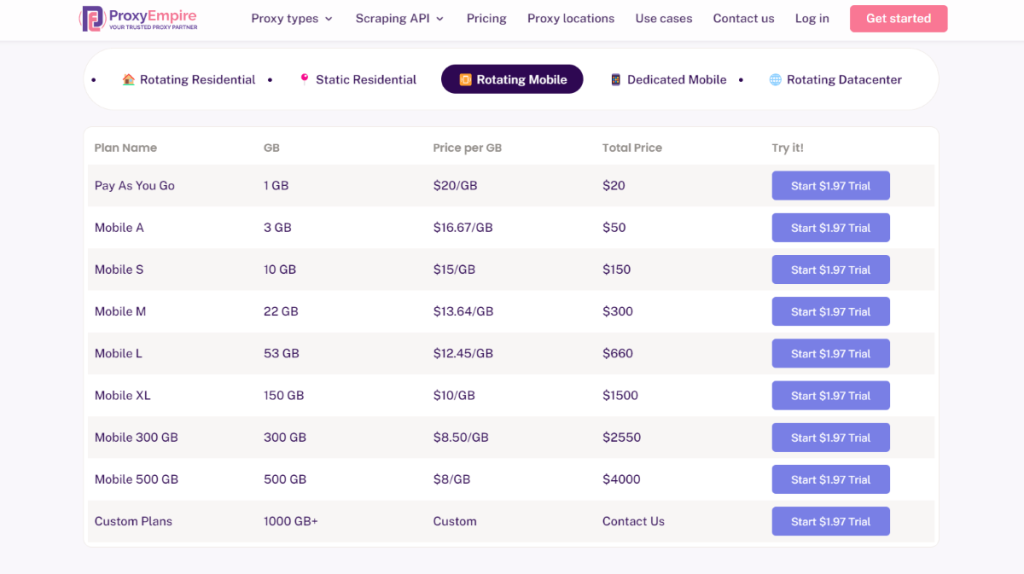The height and width of the screenshot is (574, 1024).
Task: Select the Dedicated Mobile tab
Action: click(x=676, y=80)
